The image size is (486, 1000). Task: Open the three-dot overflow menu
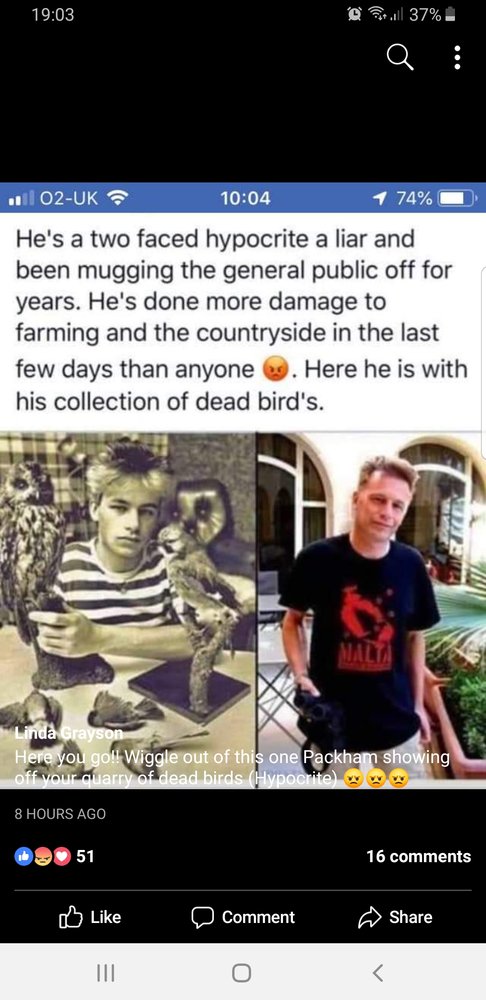[x=457, y=58]
